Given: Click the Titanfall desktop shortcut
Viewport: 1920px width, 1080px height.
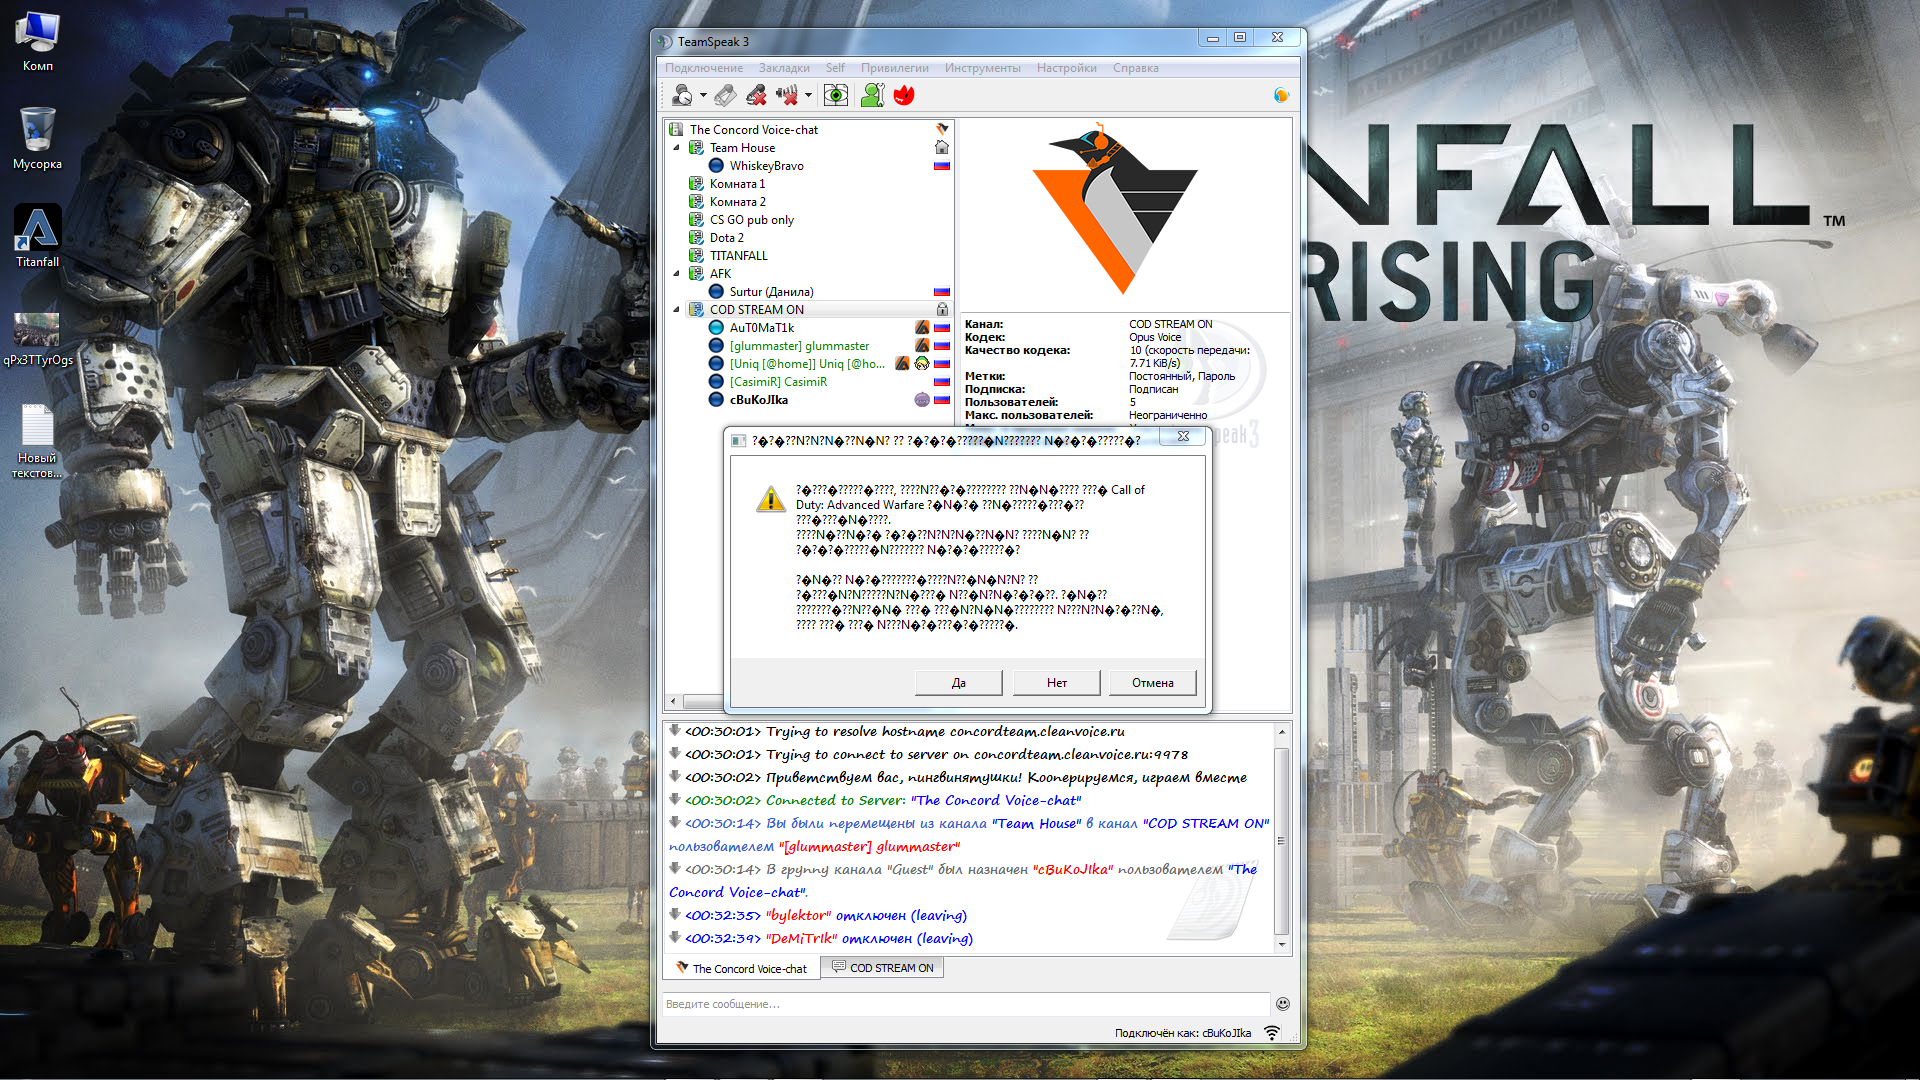Looking at the screenshot, I should coord(38,236).
